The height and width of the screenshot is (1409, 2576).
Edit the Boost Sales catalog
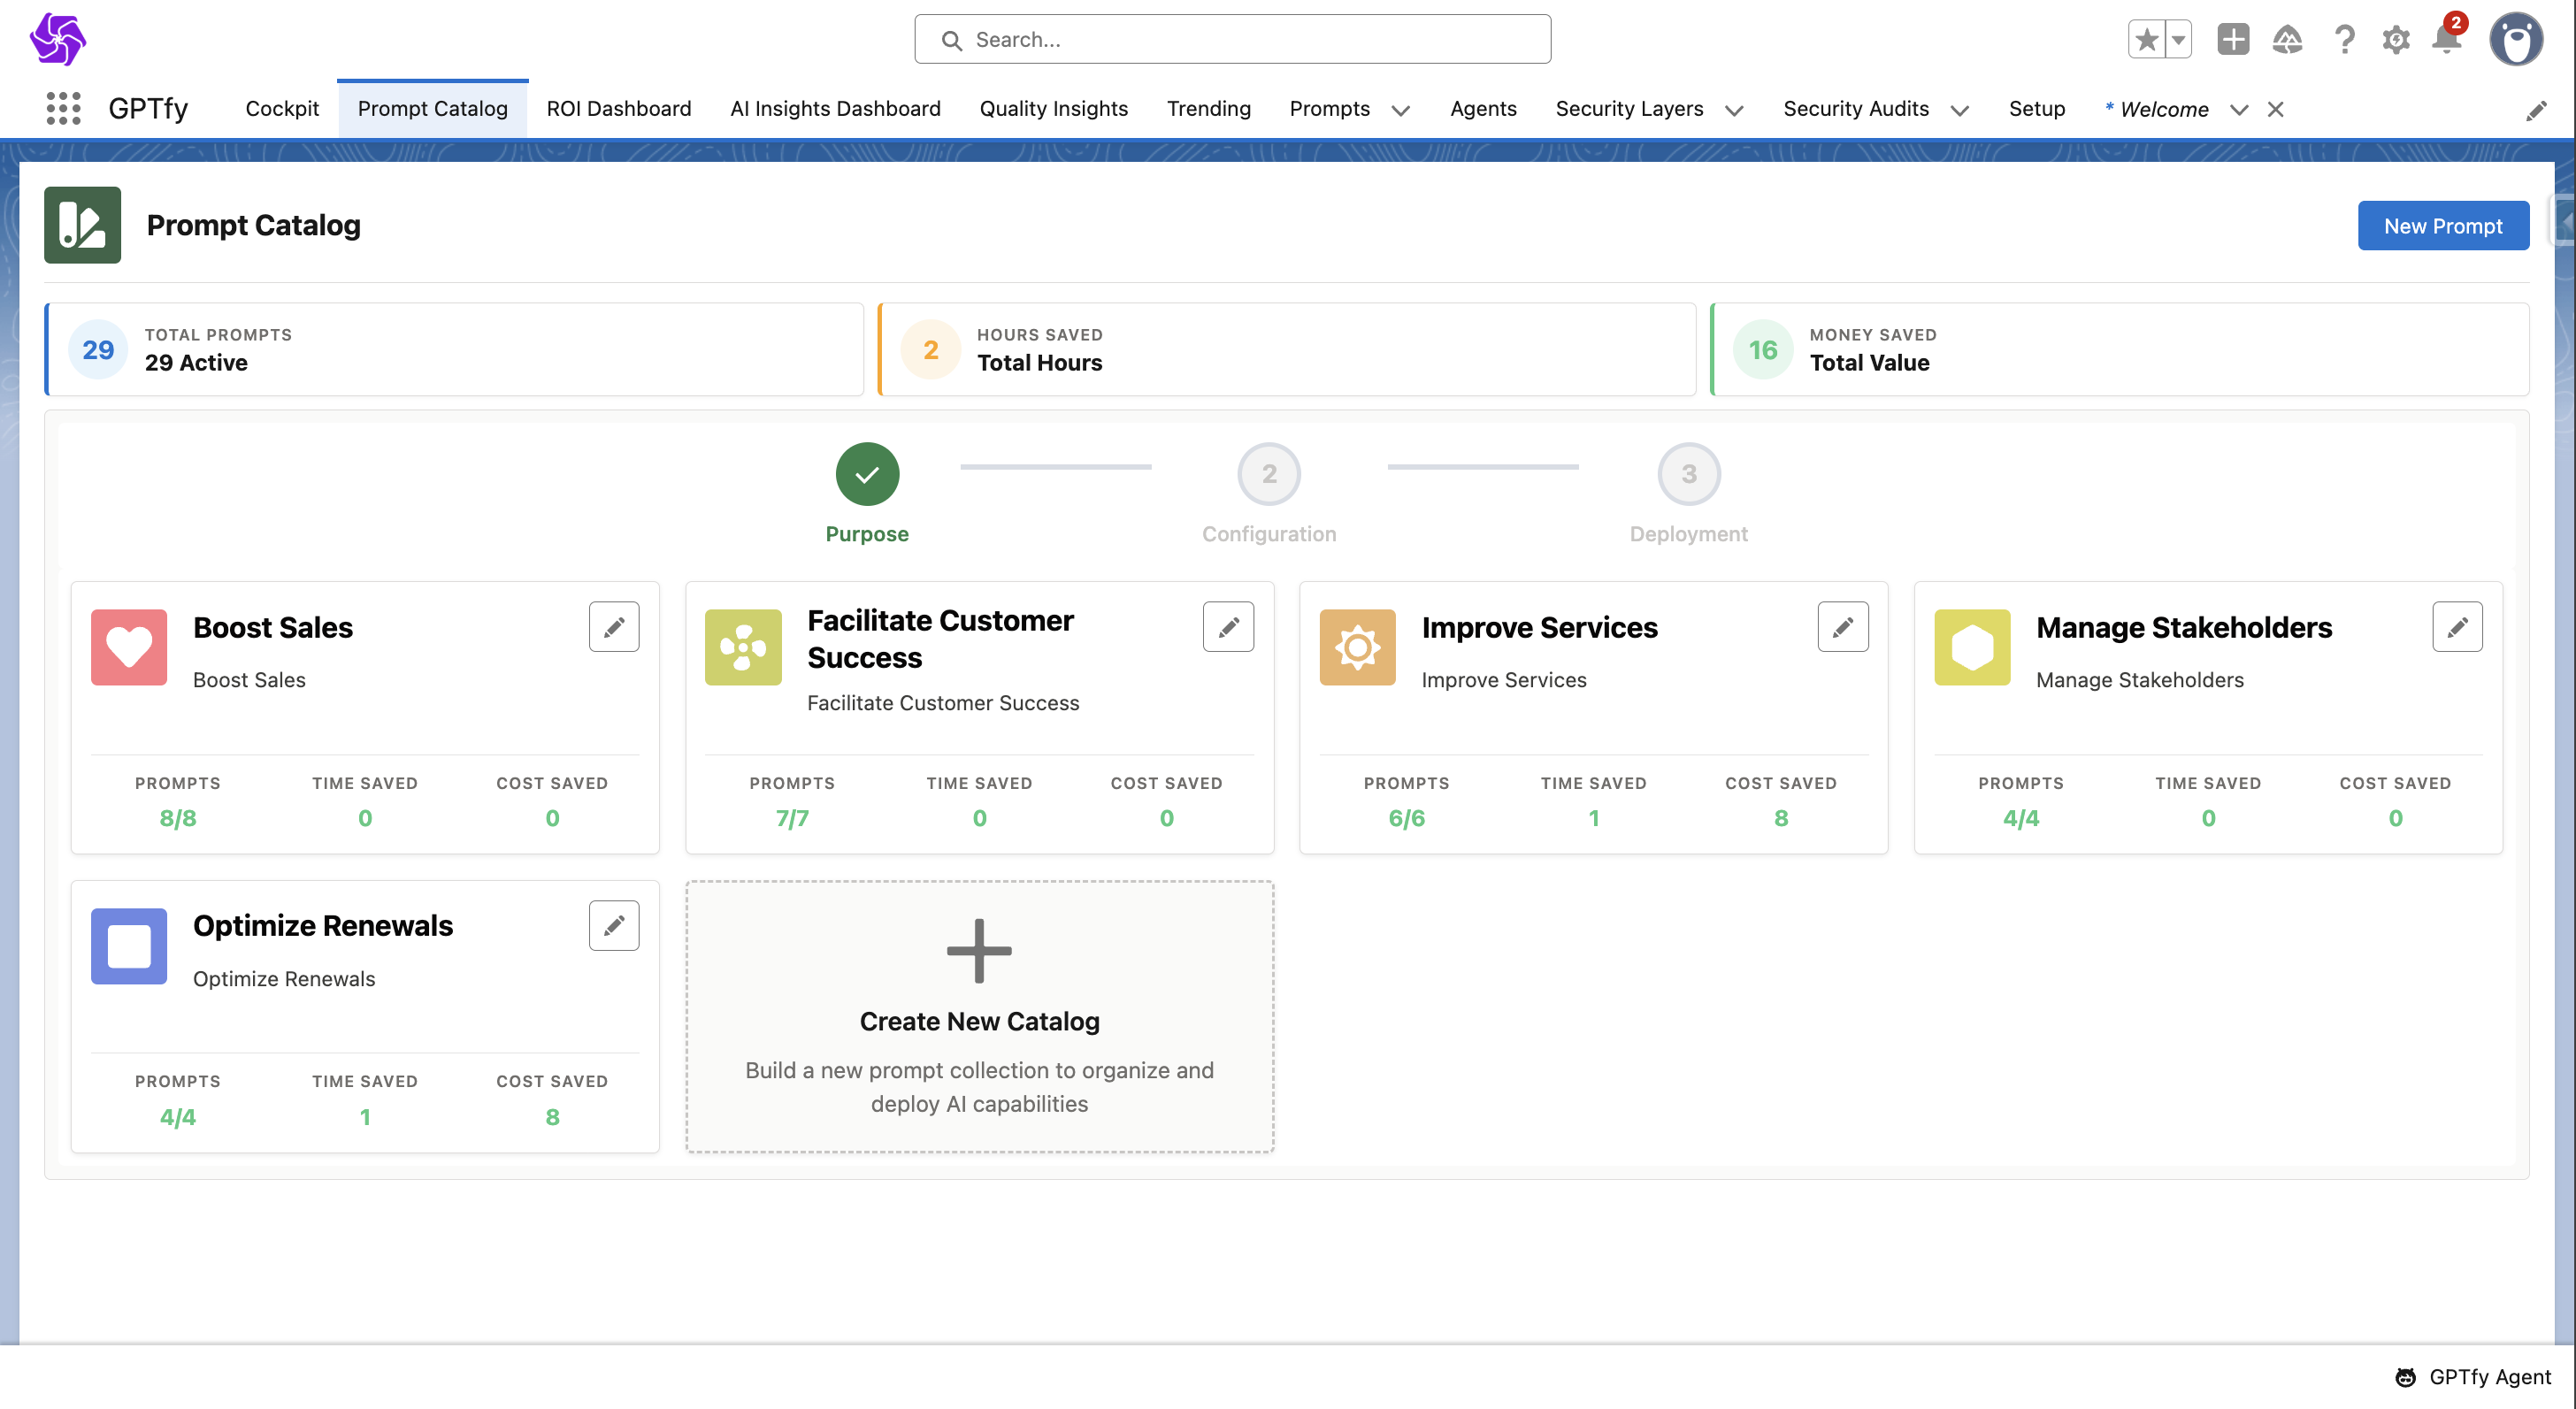(x=613, y=627)
